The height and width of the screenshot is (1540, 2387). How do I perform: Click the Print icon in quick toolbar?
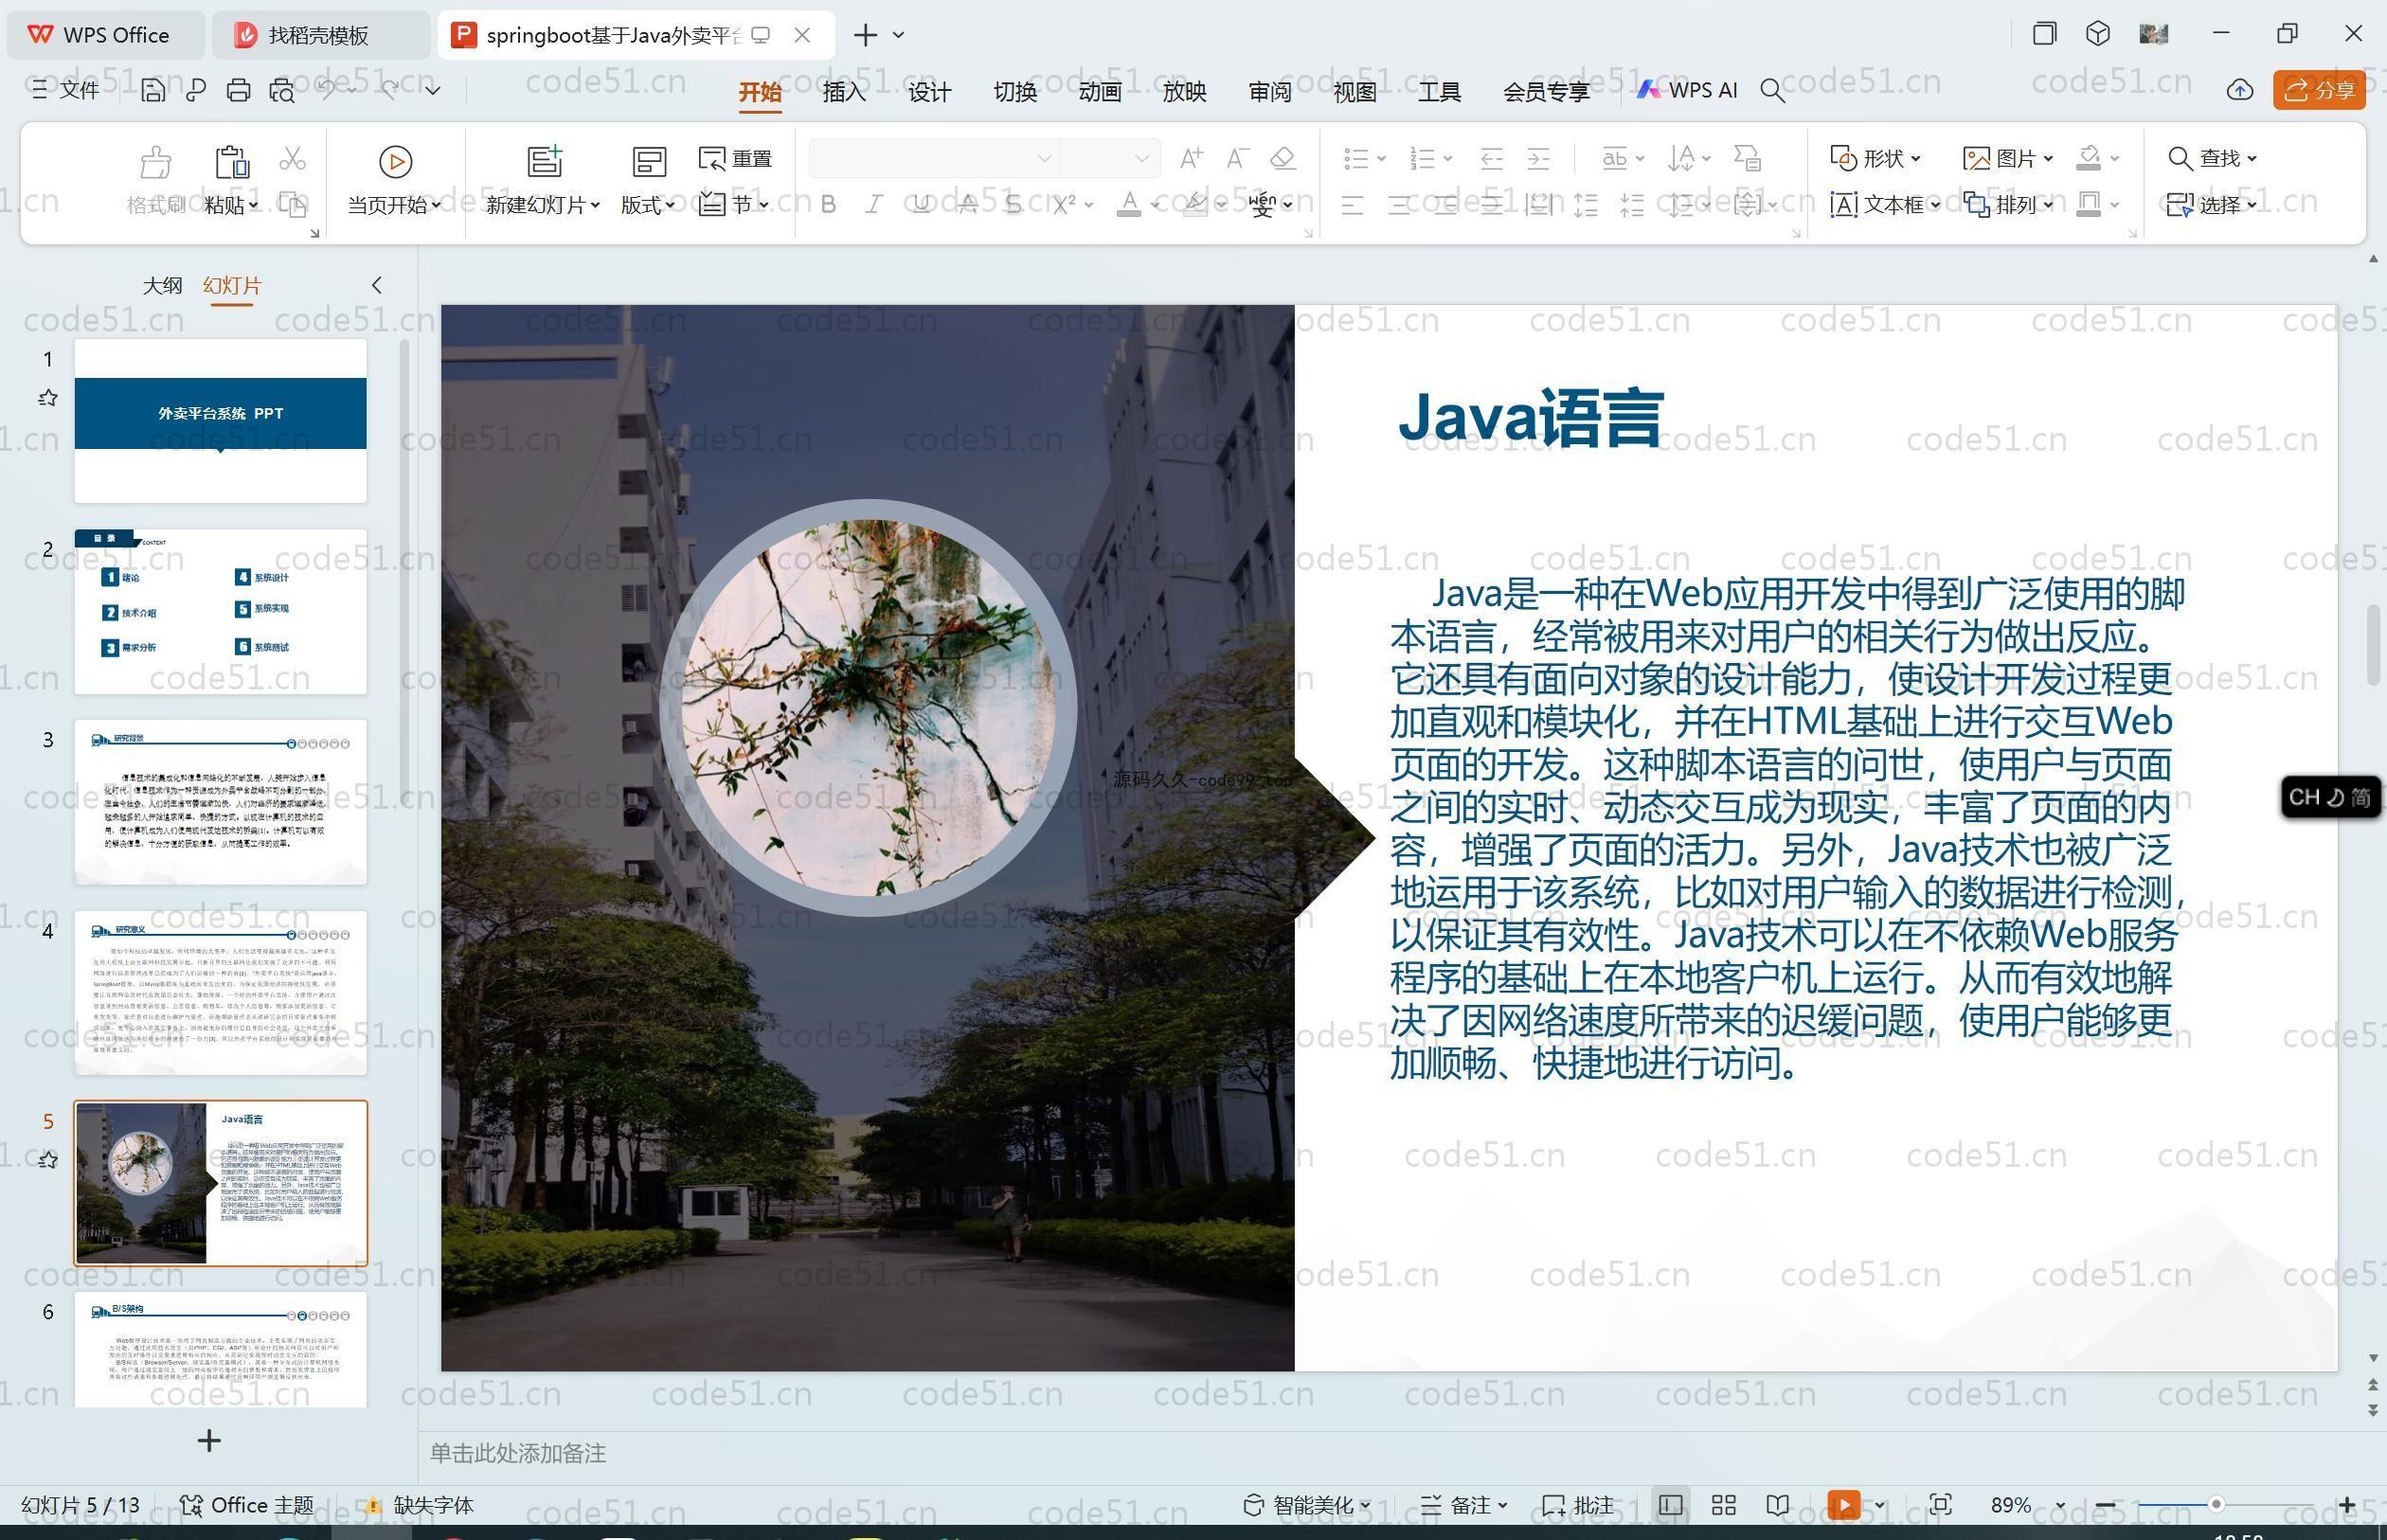click(x=238, y=91)
